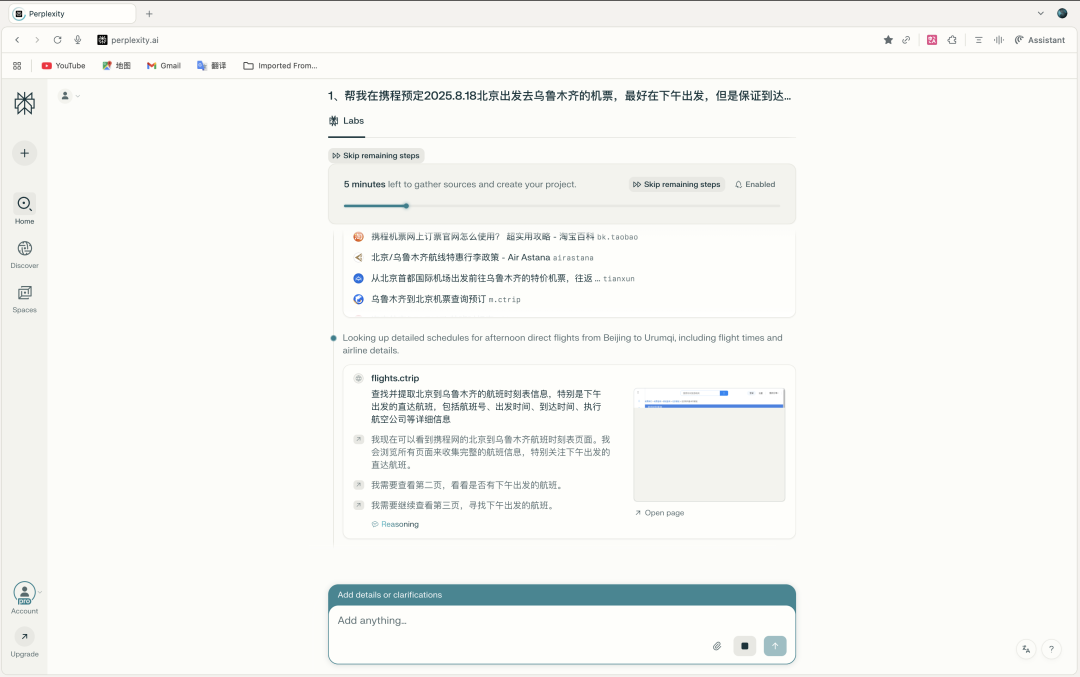The image size is (1080, 677).
Task: Expand the user avatar dropdown above the question
Action: point(69,95)
